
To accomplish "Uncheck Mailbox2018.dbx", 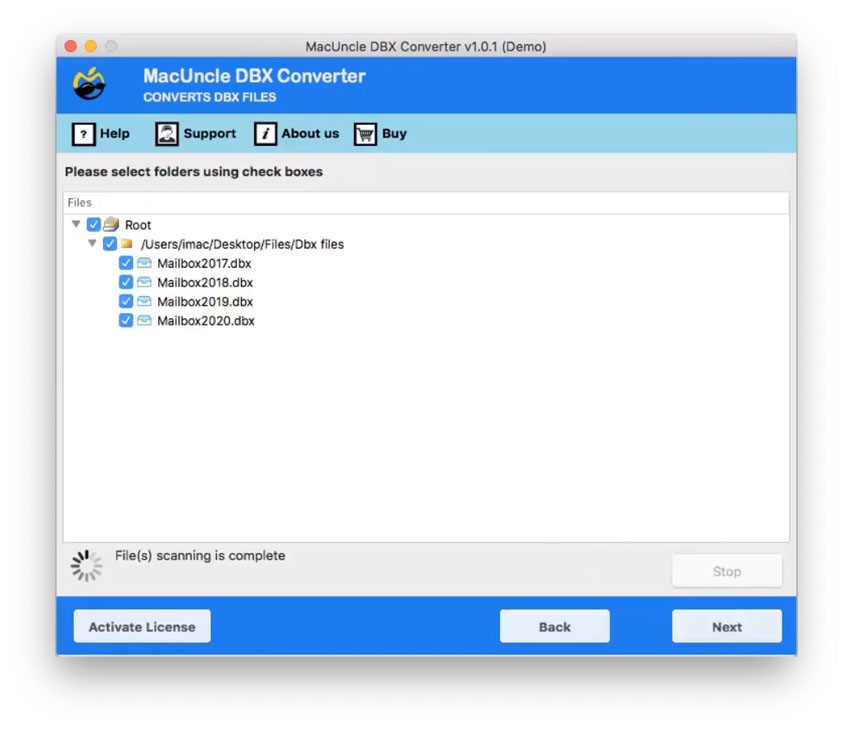I will [126, 282].
